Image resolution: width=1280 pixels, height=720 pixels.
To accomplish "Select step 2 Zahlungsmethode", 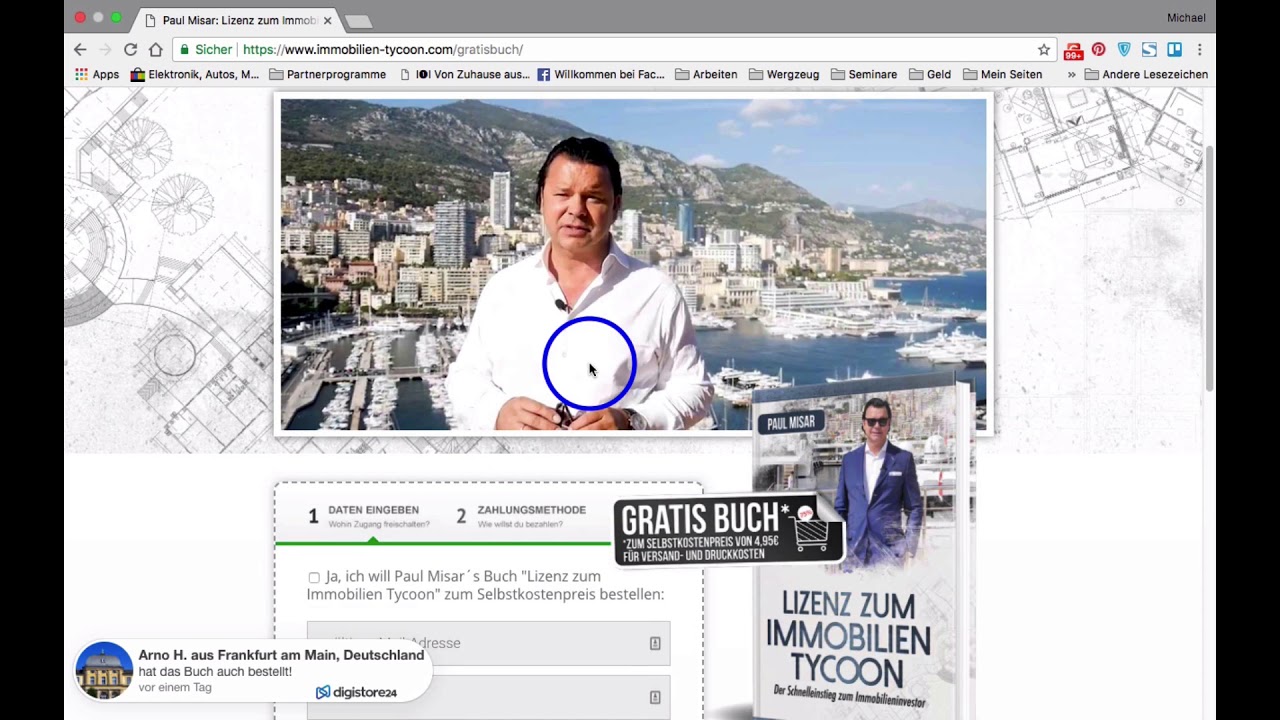I will [x=521, y=516].
